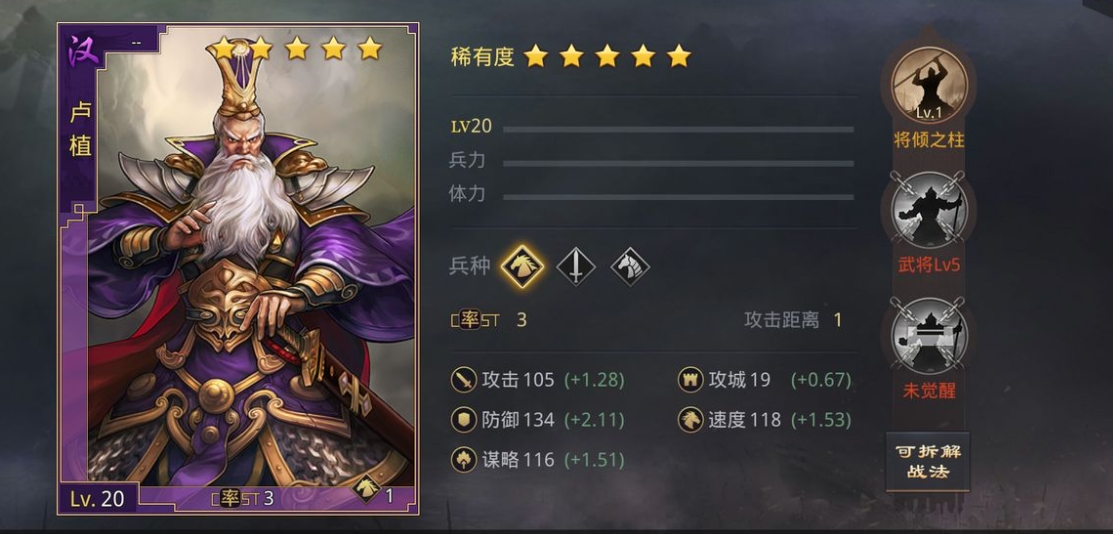Image resolution: width=1113 pixels, height=534 pixels.
Task: Click the 攻城 siege castle attribute icon
Action: pyautogui.click(x=691, y=380)
